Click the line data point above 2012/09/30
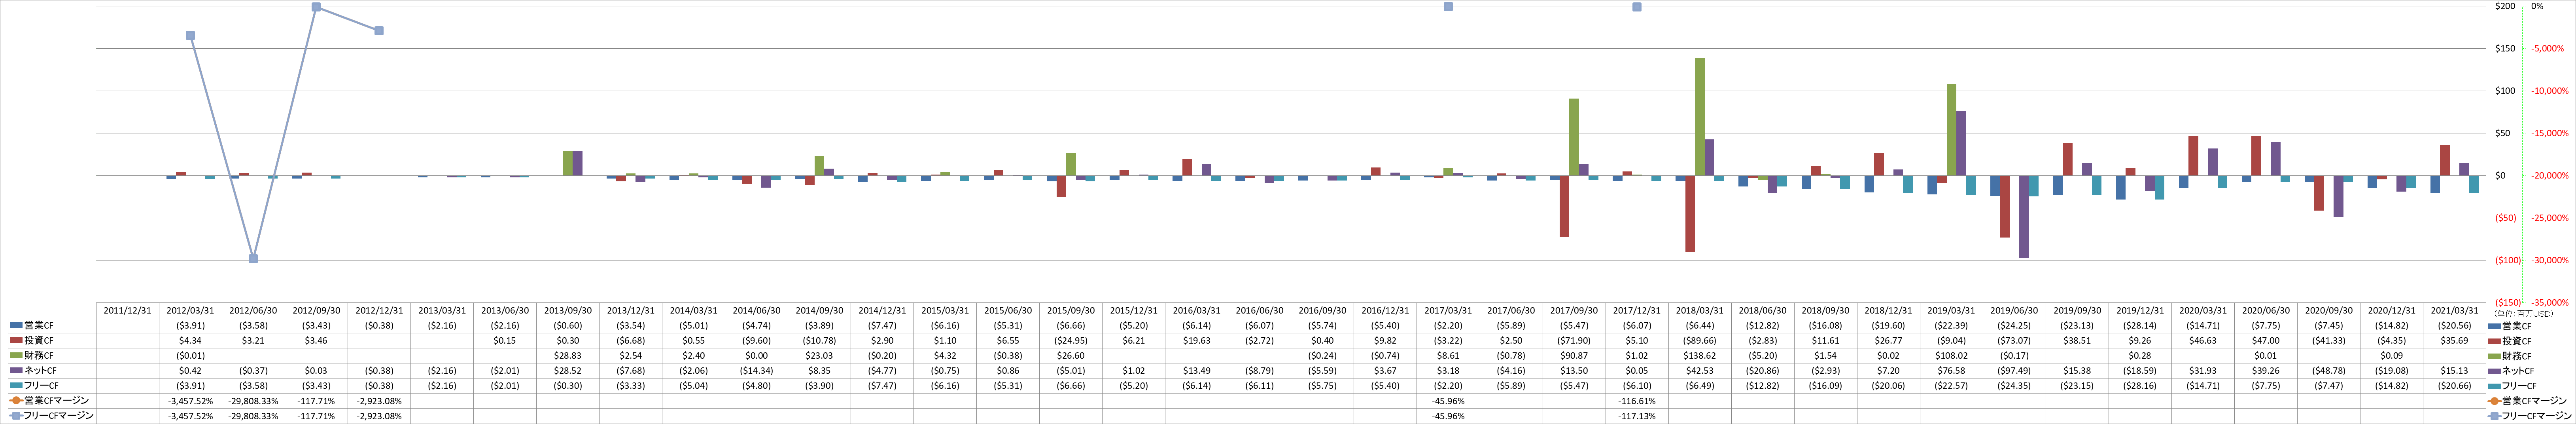 point(316,7)
